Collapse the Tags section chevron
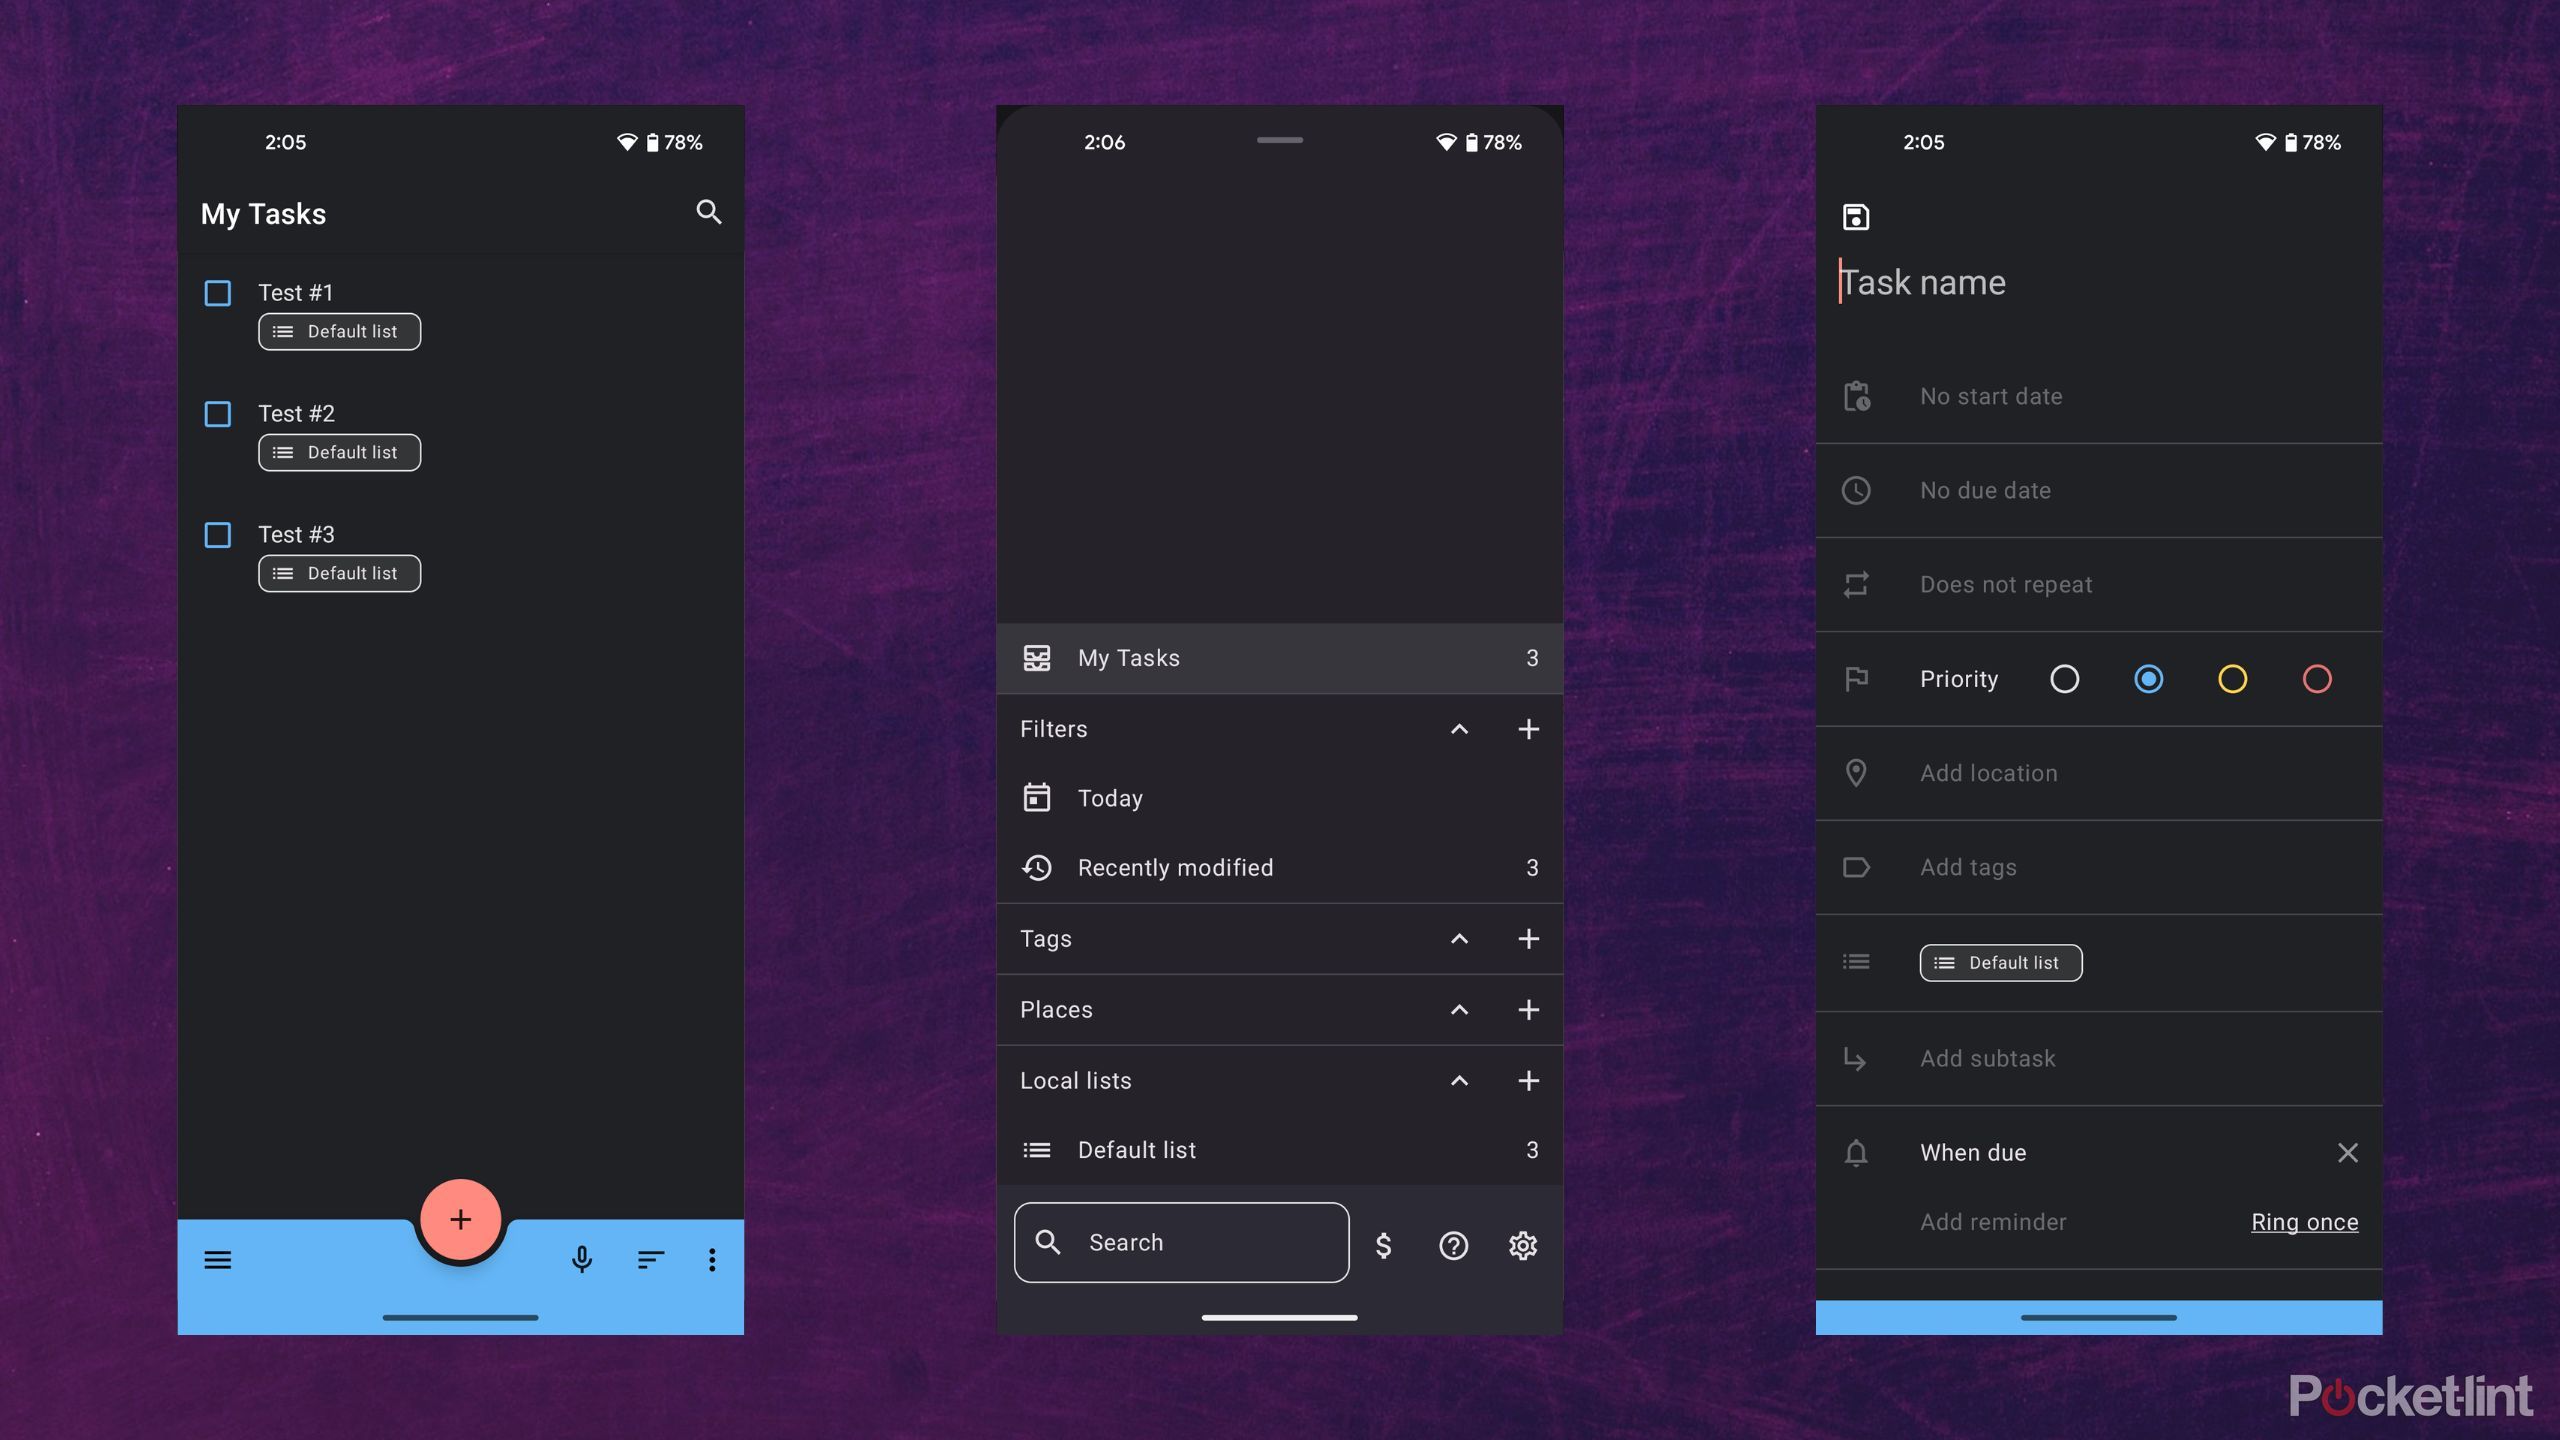Screen dimensions: 2560x1440 click(x=1459, y=938)
